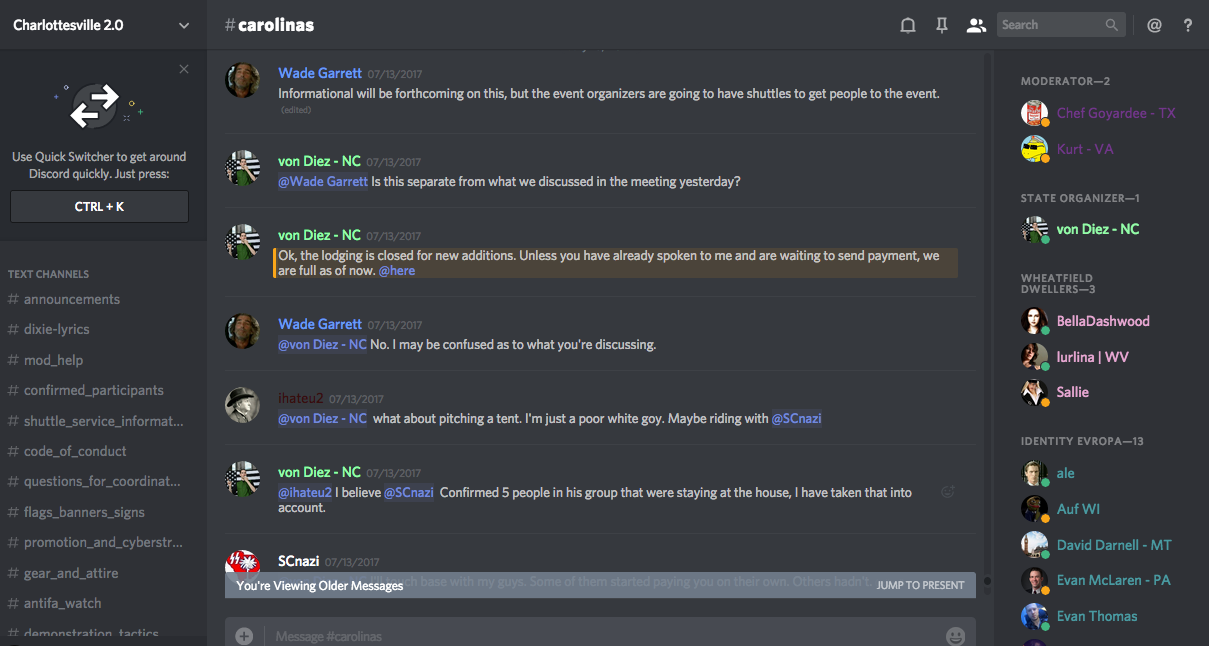Click the add reaction smiley on the message
Viewport: 1209px width, 646px height.
(x=948, y=491)
